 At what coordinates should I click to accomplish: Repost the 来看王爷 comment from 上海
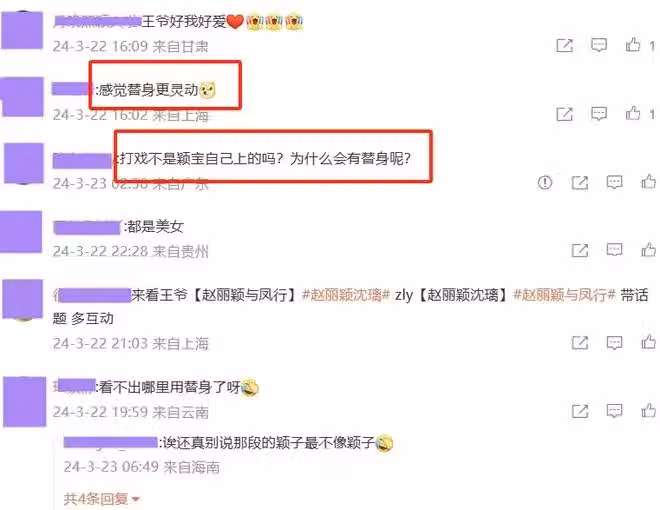coord(580,343)
